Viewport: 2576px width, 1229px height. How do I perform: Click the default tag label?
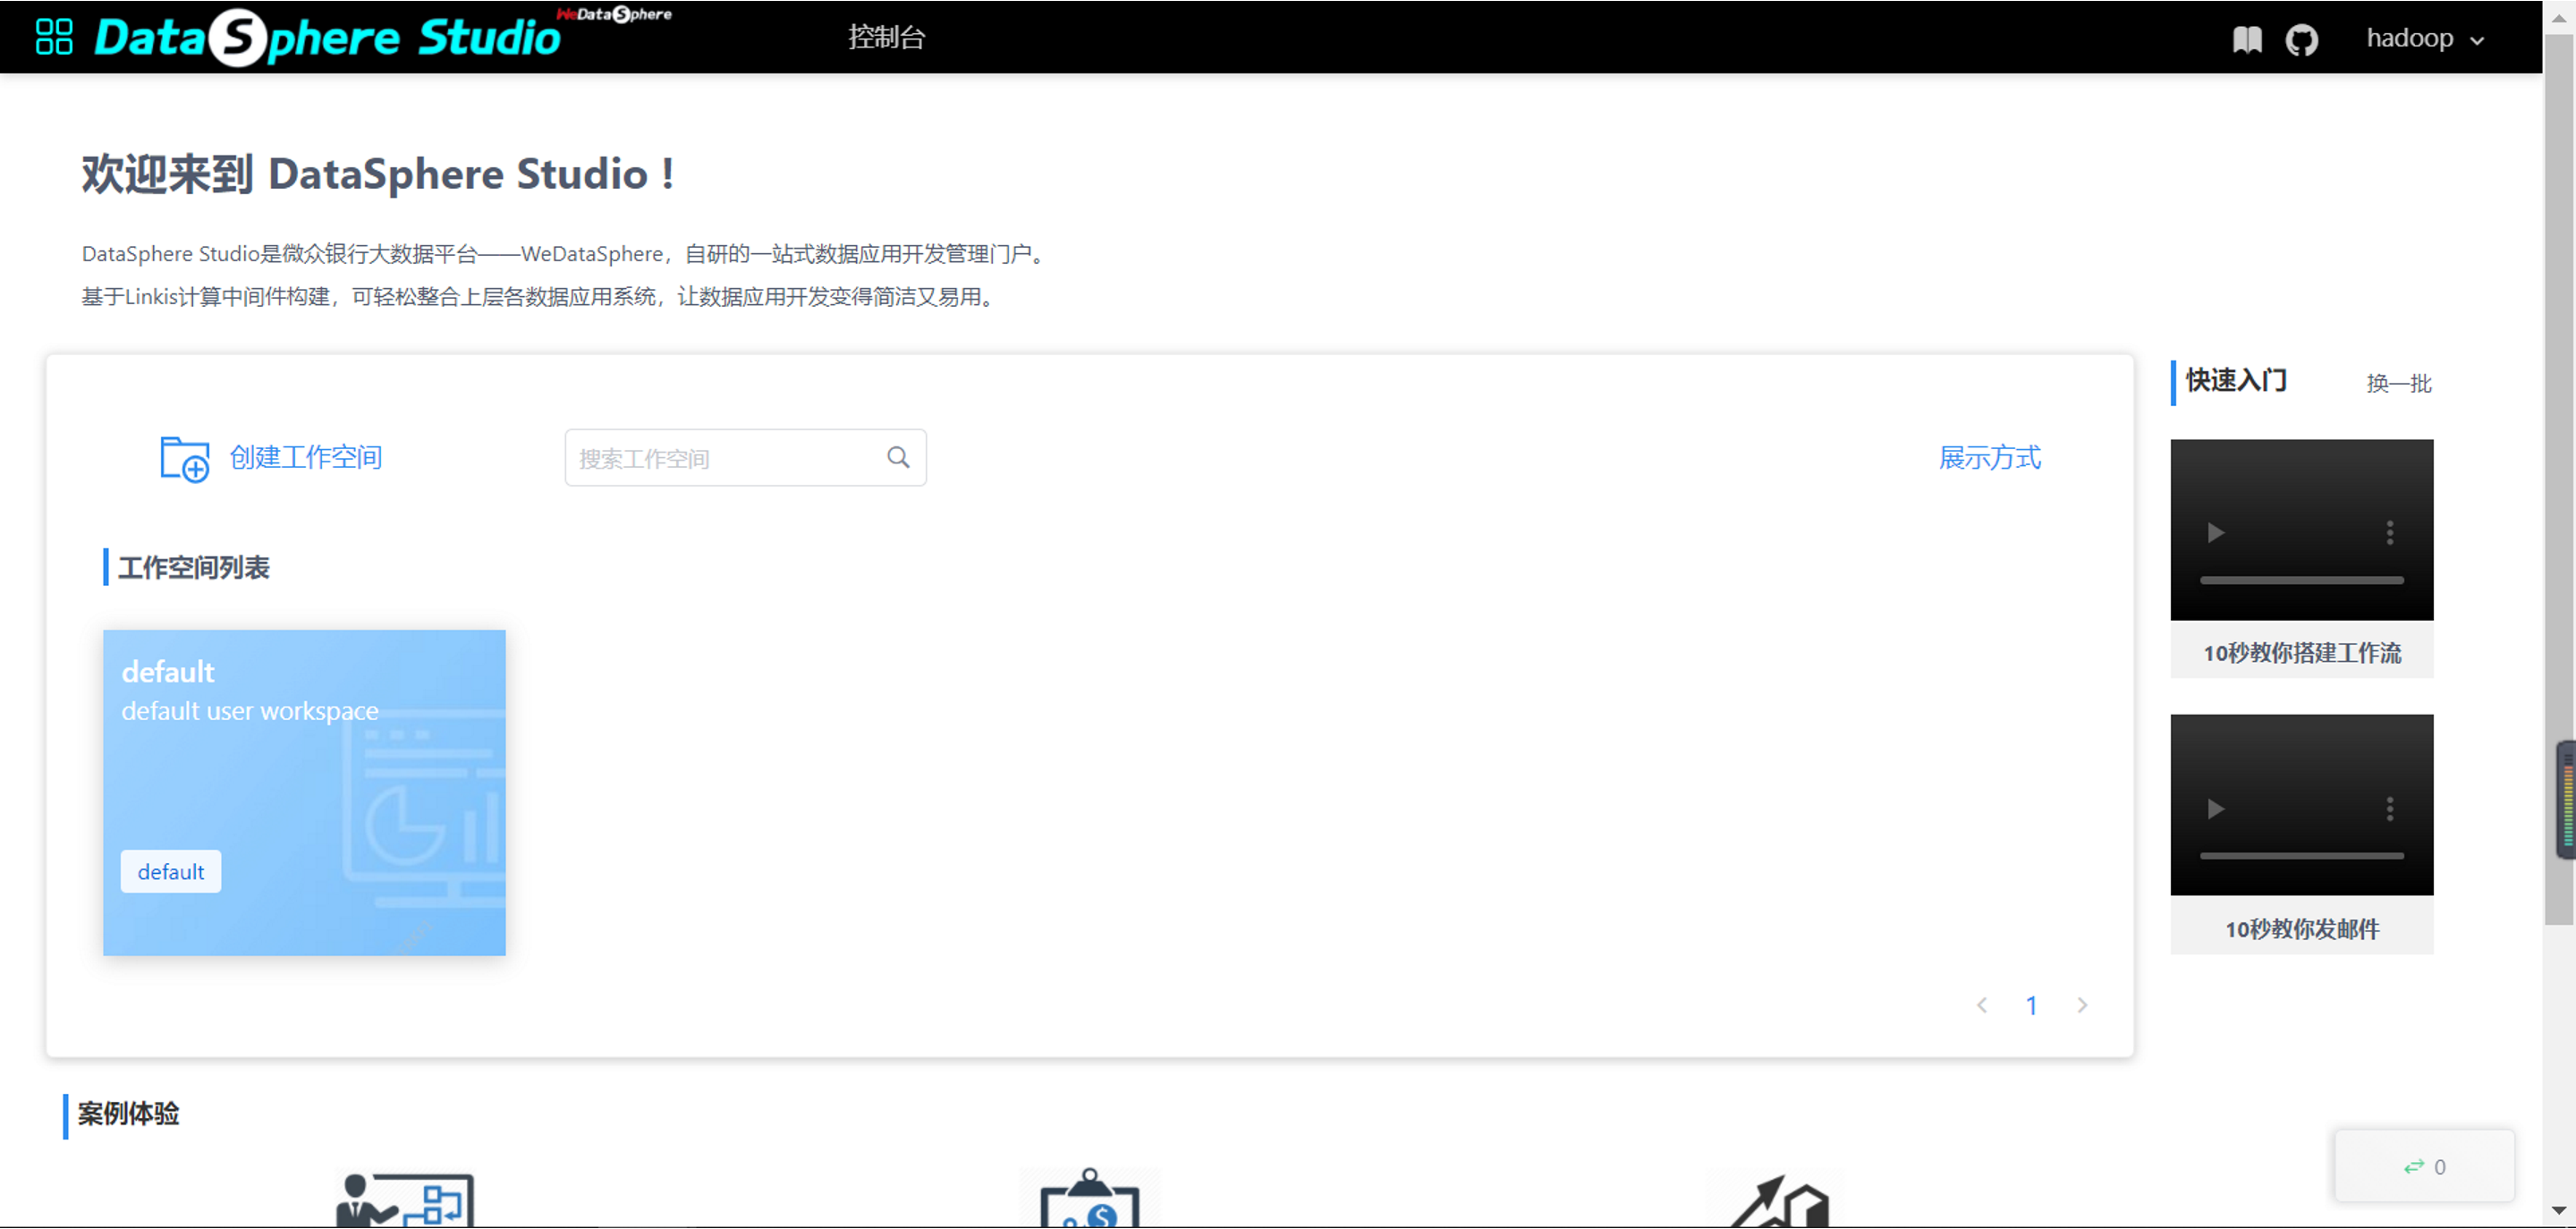tap(171, 871)
